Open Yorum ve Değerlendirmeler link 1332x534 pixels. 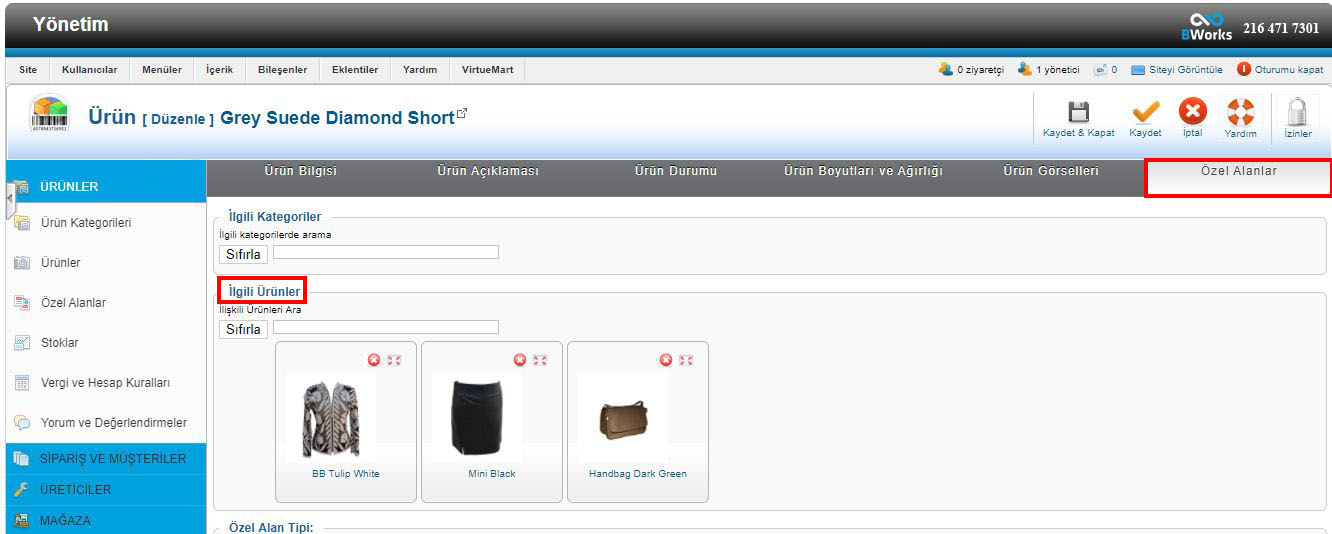tap(114, 423)
